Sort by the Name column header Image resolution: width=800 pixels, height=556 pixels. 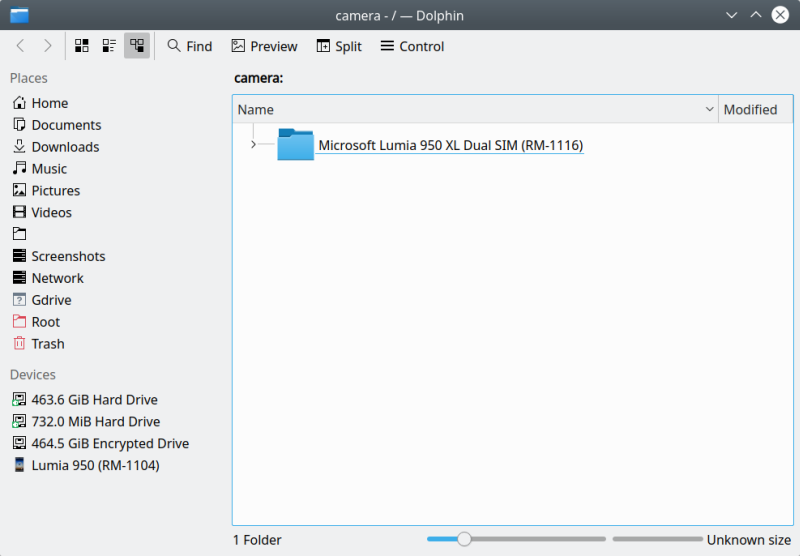475,109
